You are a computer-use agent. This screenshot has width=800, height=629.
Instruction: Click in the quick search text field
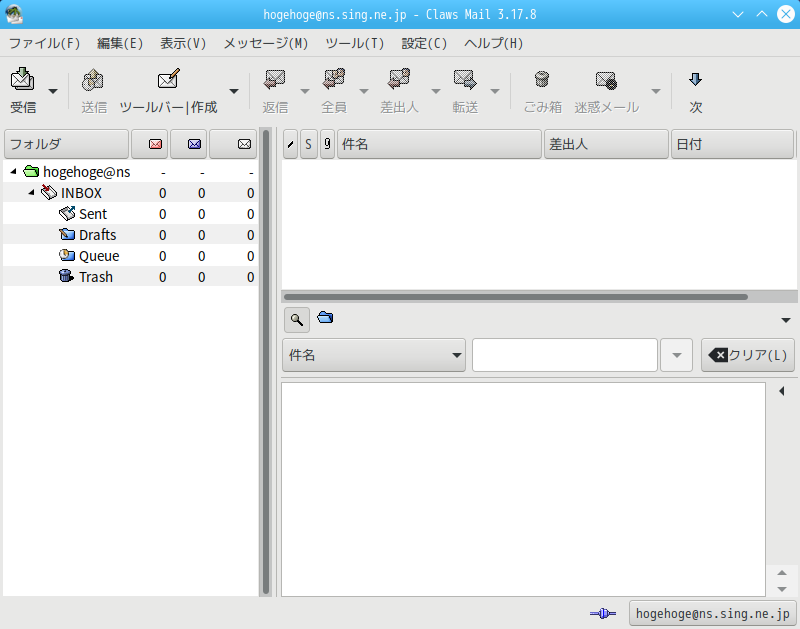coord(564,355)
